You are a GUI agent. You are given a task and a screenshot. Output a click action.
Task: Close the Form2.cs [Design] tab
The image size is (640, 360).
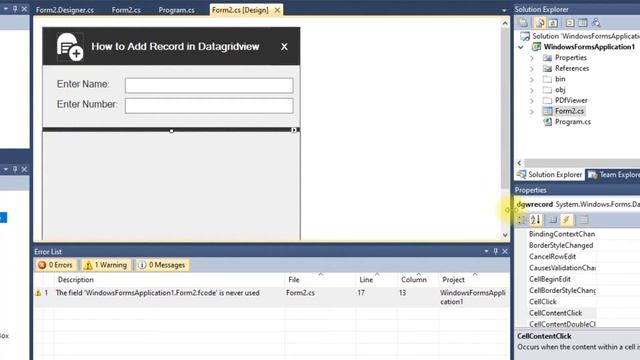pyautogui.click(x=277, y=10)
